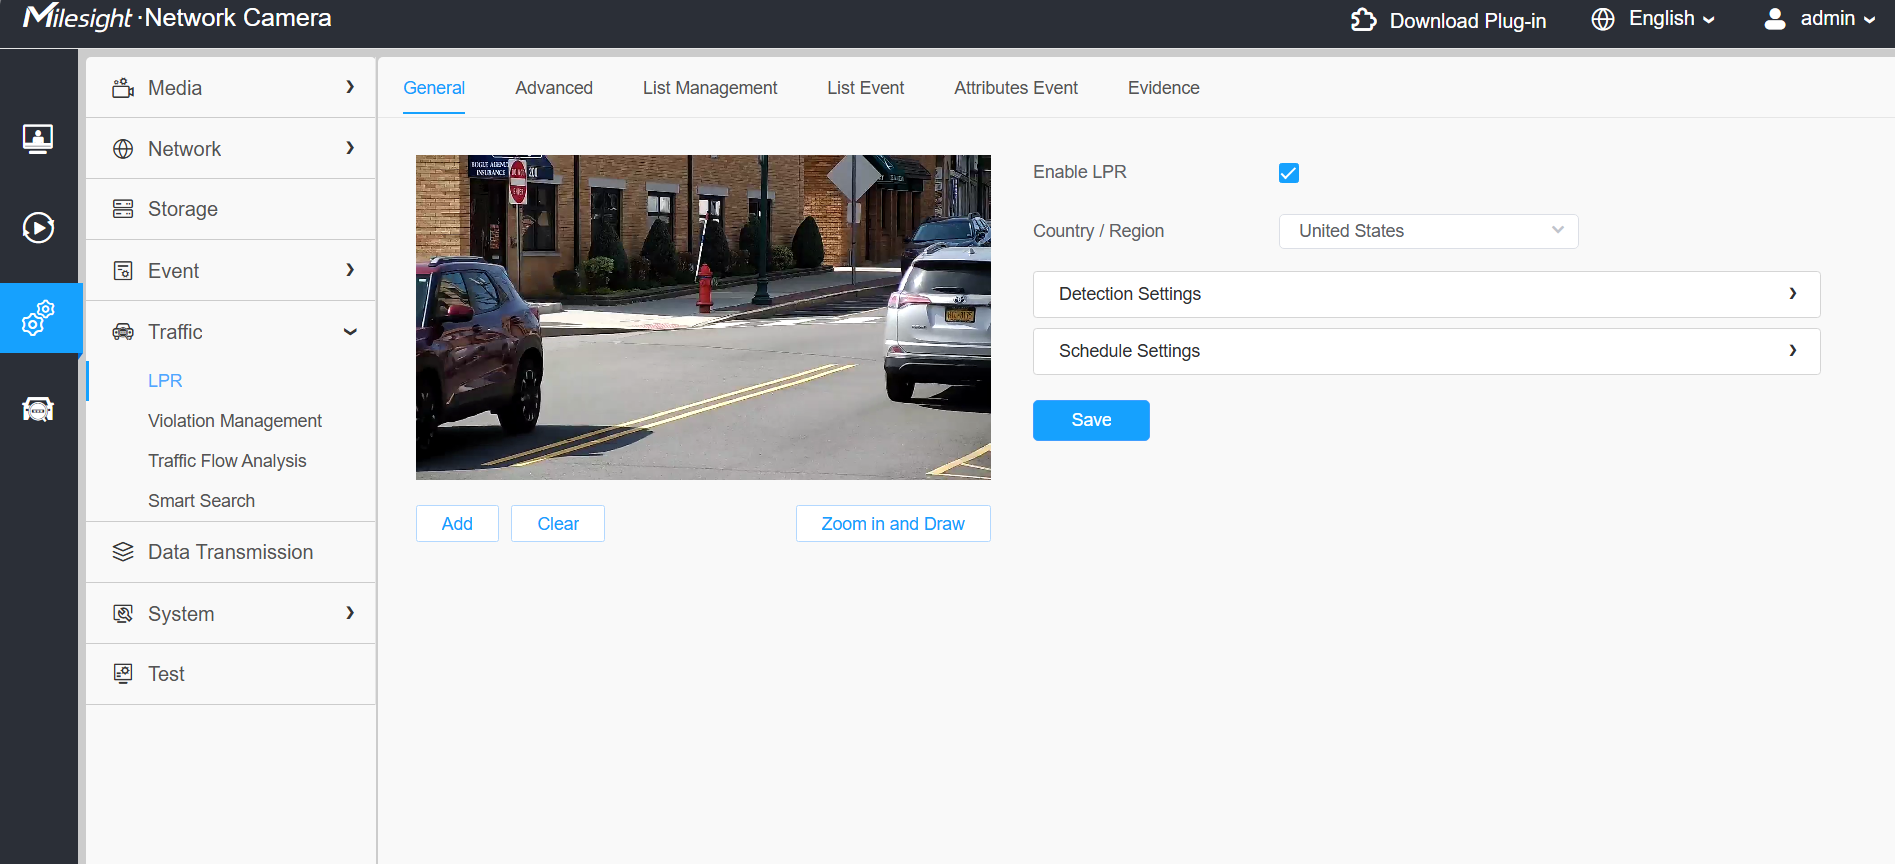Image resolution: width=1895 pixels, height=864 pixels.
Task: Expand the Media menu chevron
Action: [350, 87]
